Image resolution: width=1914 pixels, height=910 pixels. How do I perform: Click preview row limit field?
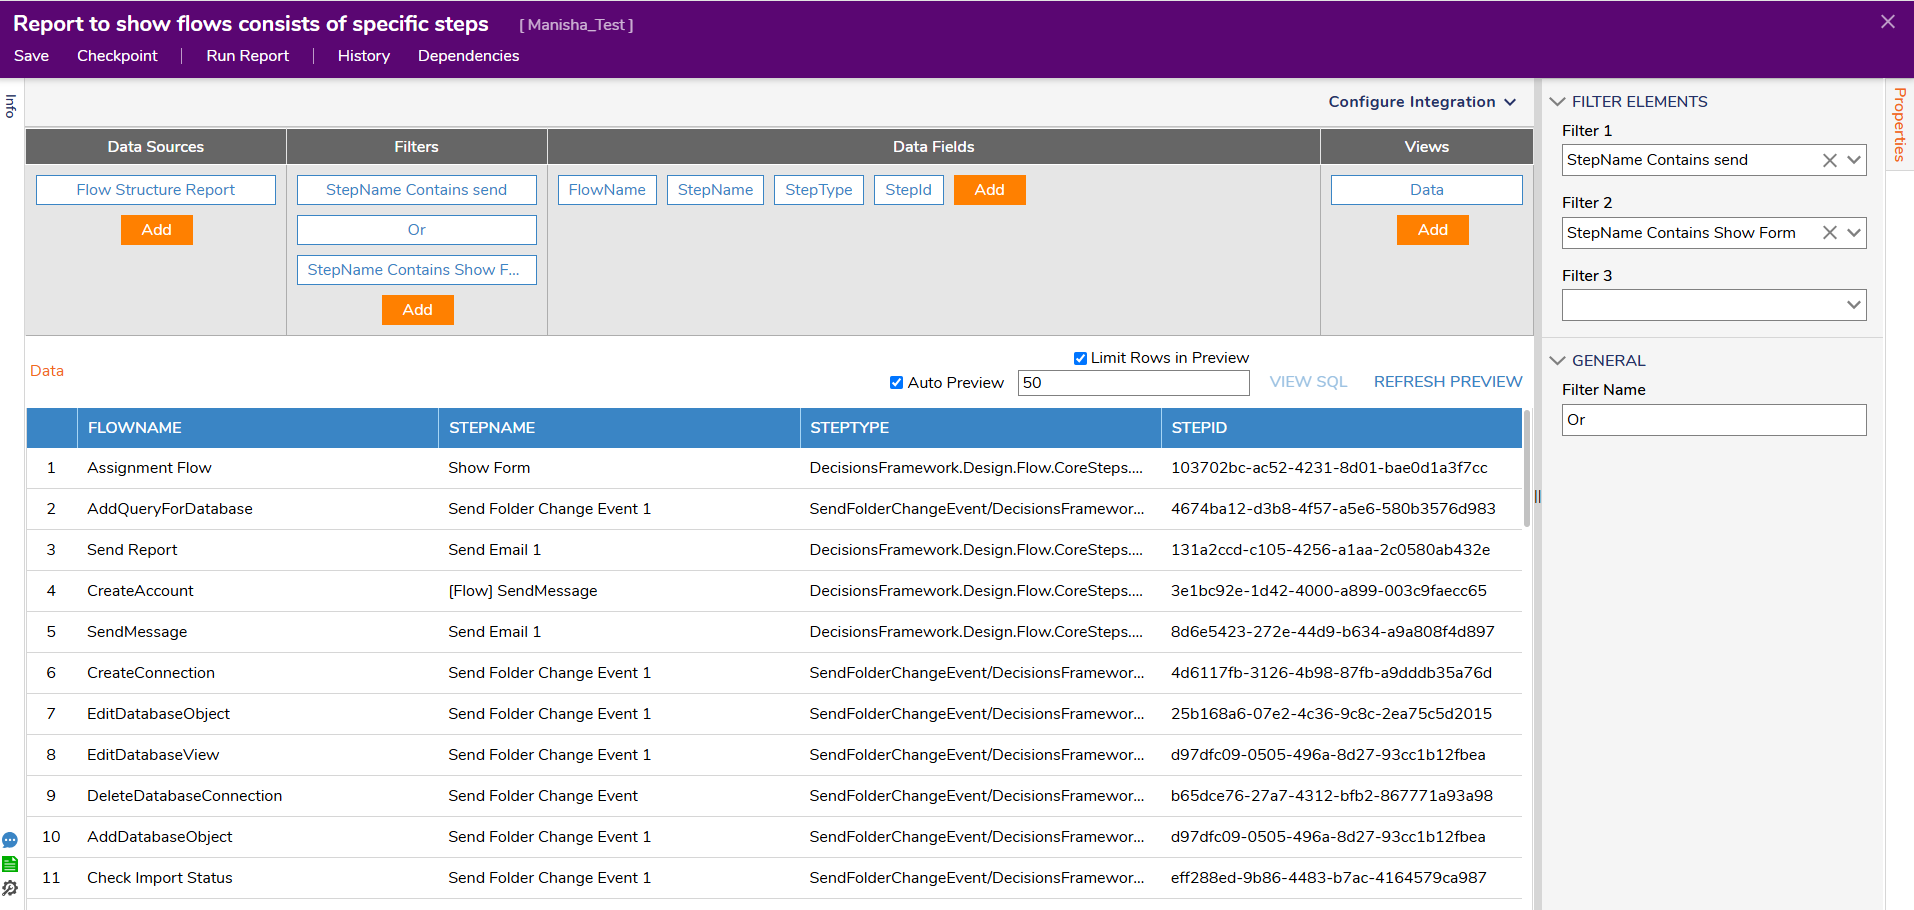pyautogui.click(x=1133, y=383)
